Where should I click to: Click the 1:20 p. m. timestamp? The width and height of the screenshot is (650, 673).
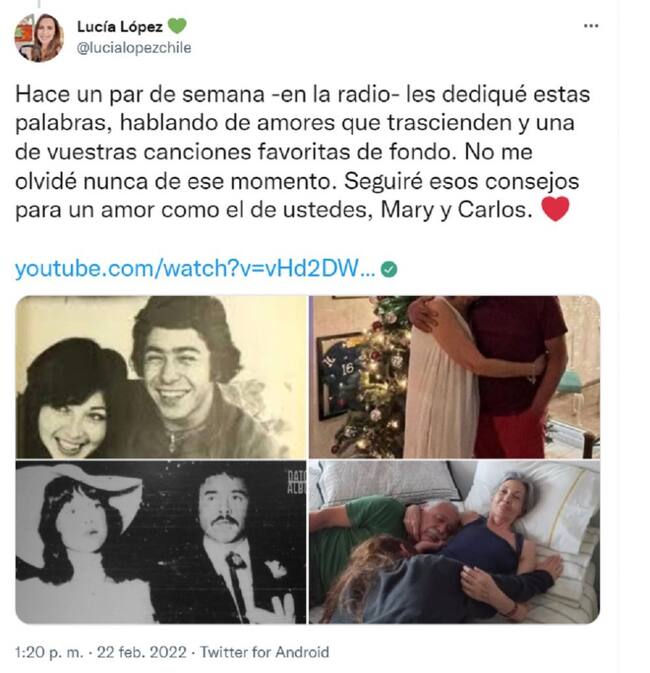pyautogui.click(x=49, y=652)
